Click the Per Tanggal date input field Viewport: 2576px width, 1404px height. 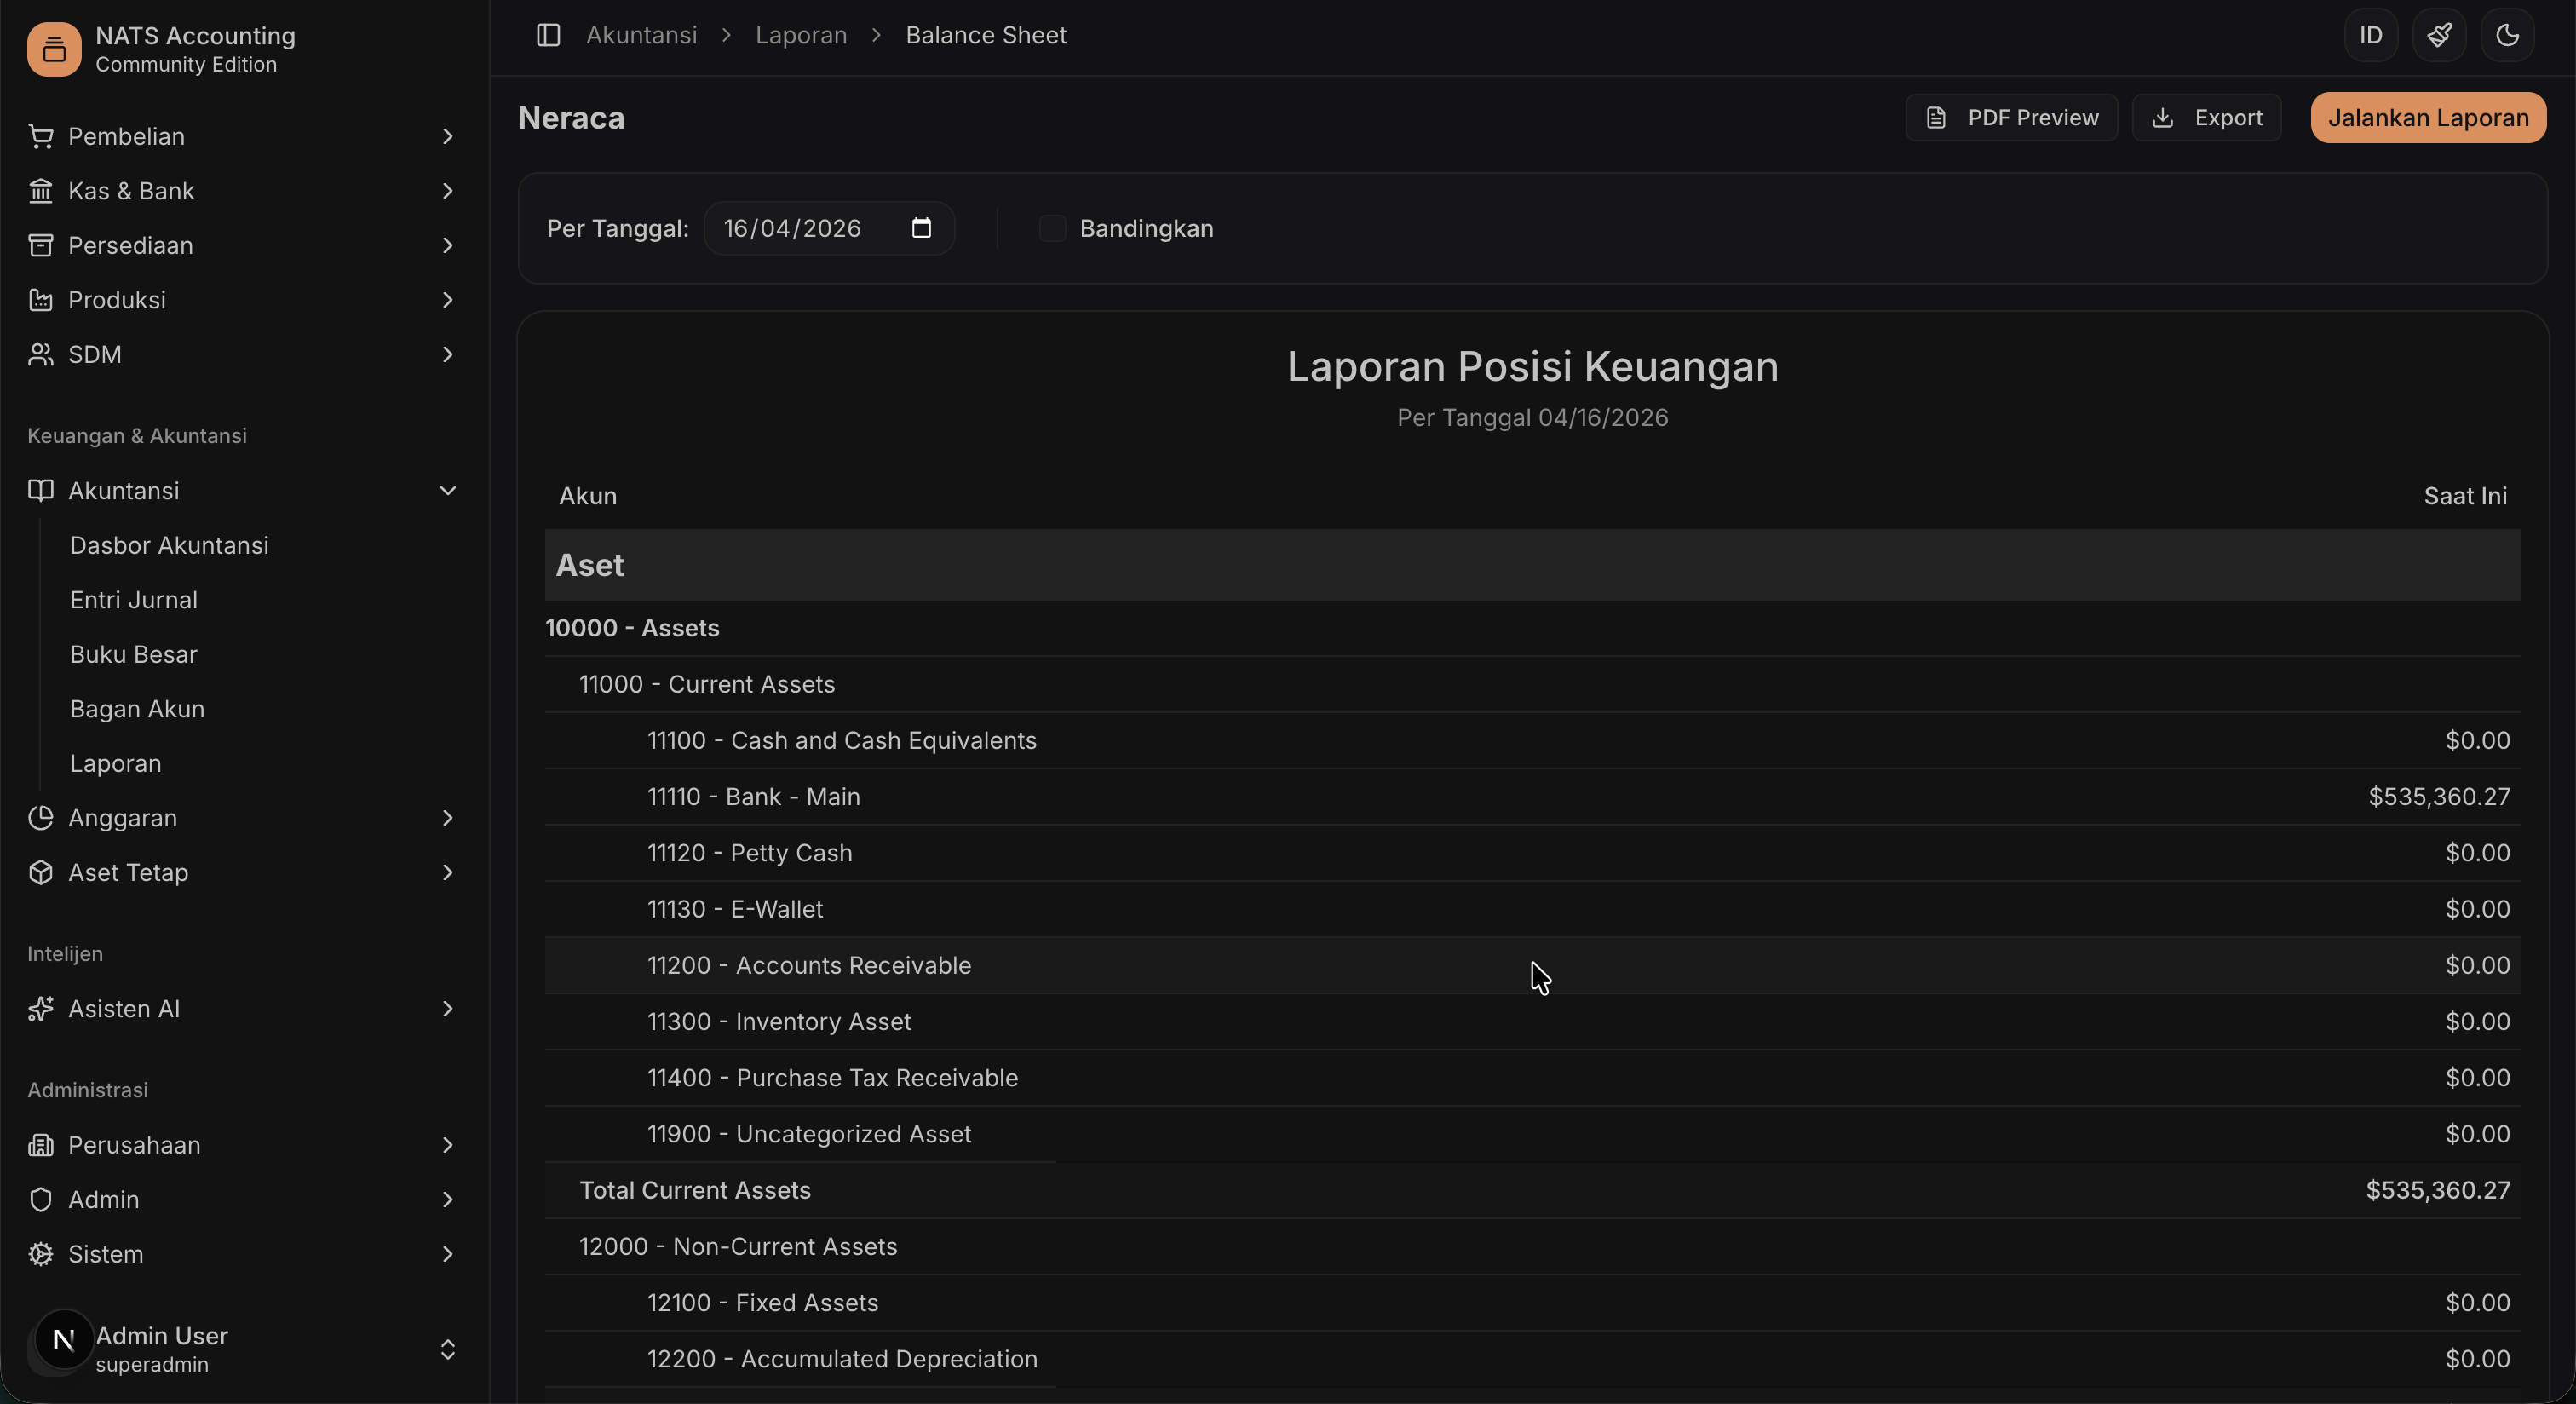829,228
